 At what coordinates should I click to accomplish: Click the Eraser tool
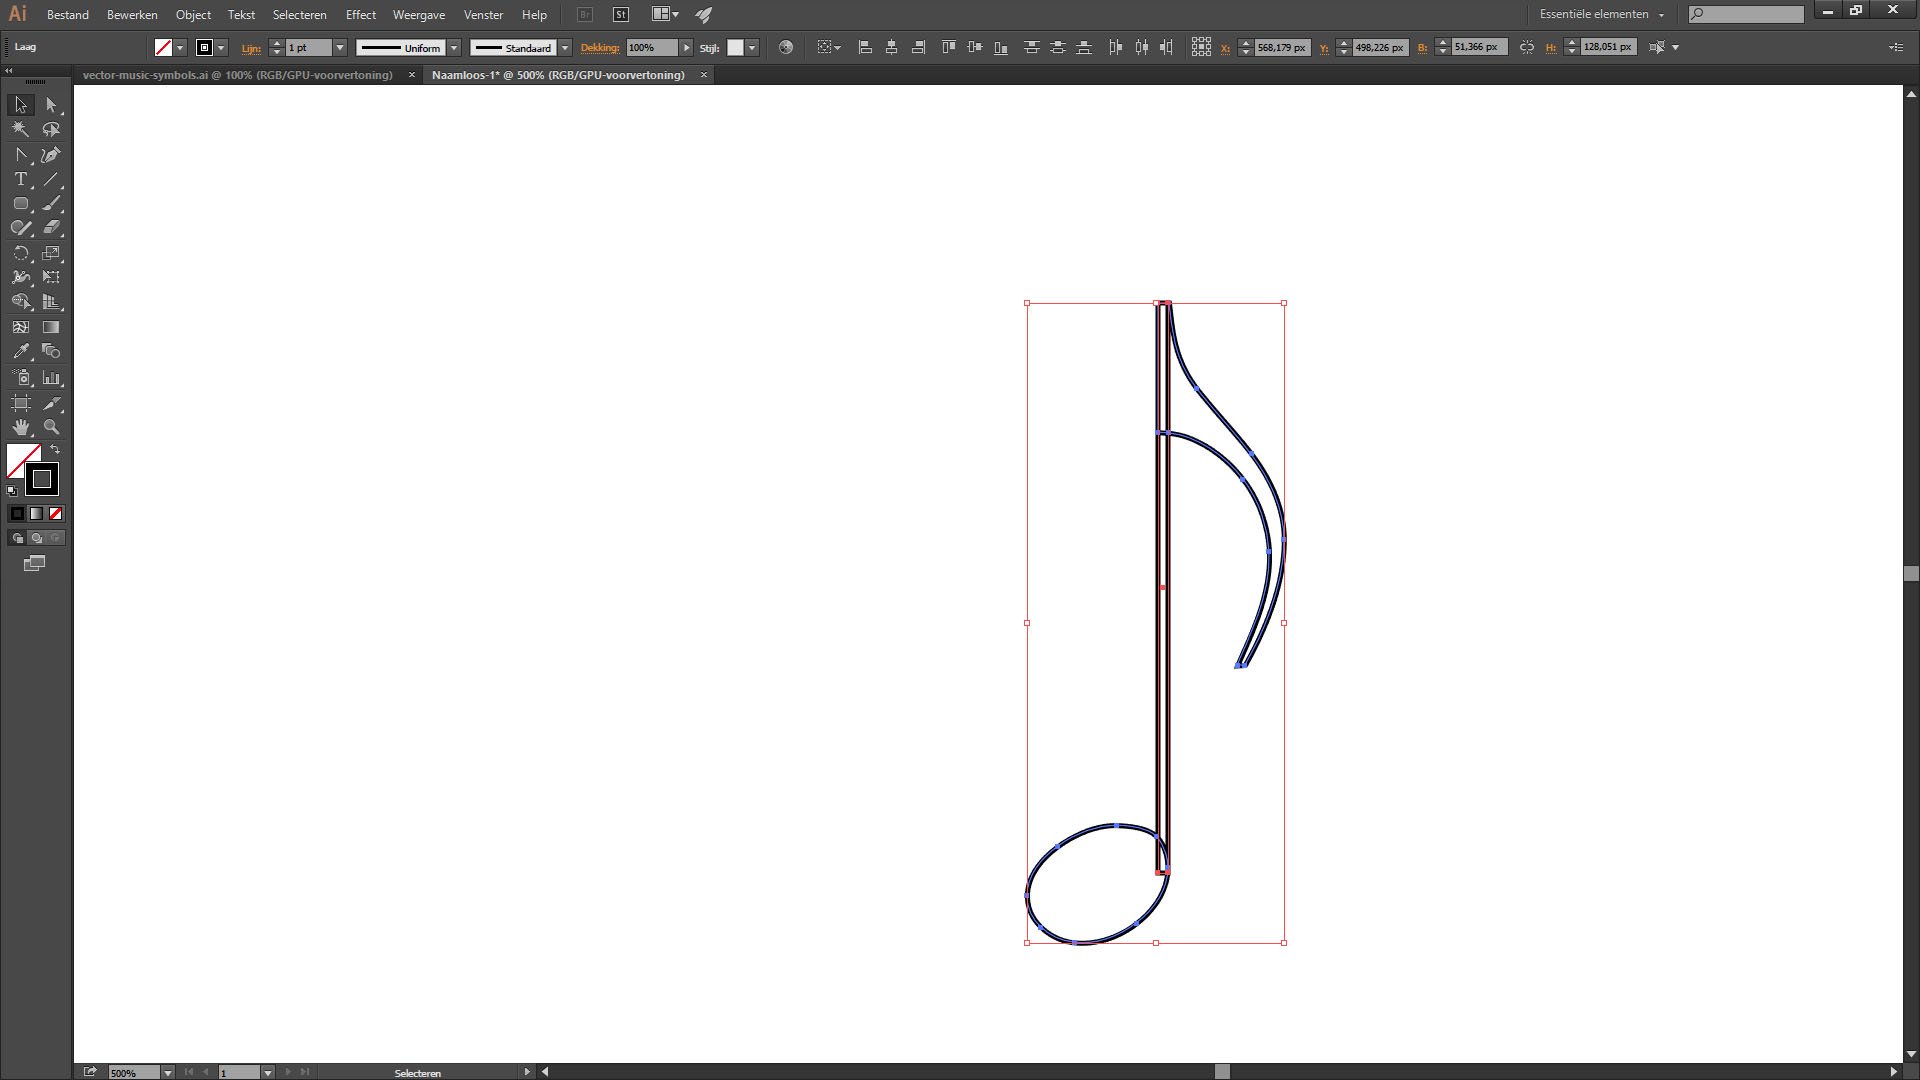pyautogui.click(x=51, y=228)
